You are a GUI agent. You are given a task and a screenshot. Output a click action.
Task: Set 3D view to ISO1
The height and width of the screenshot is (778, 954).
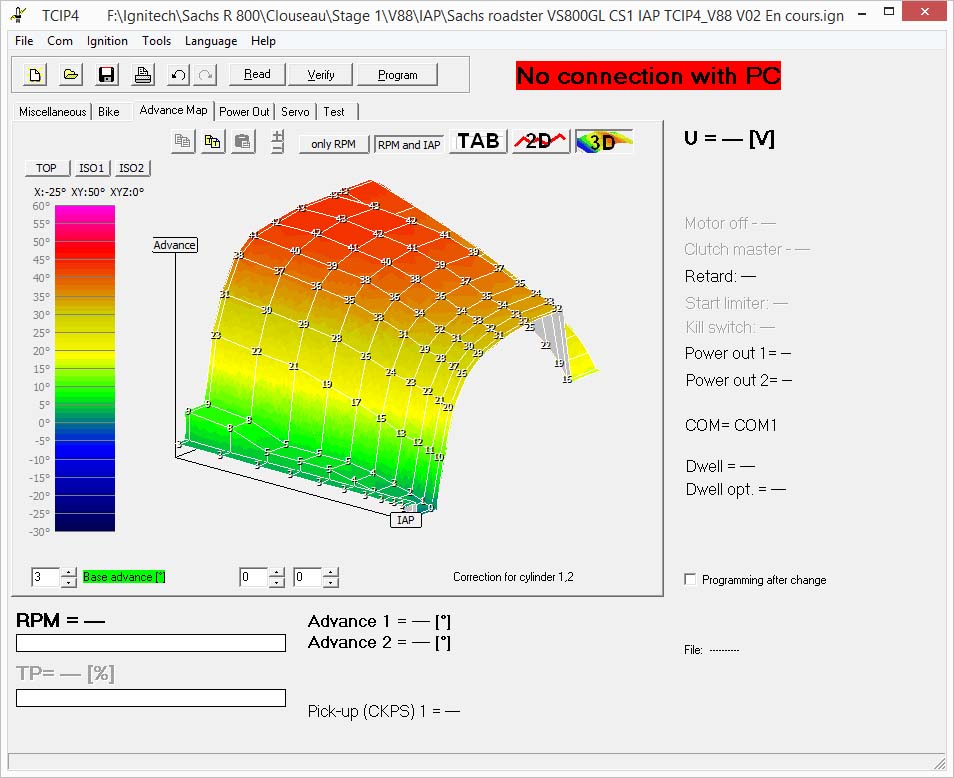tap(91, 168)
